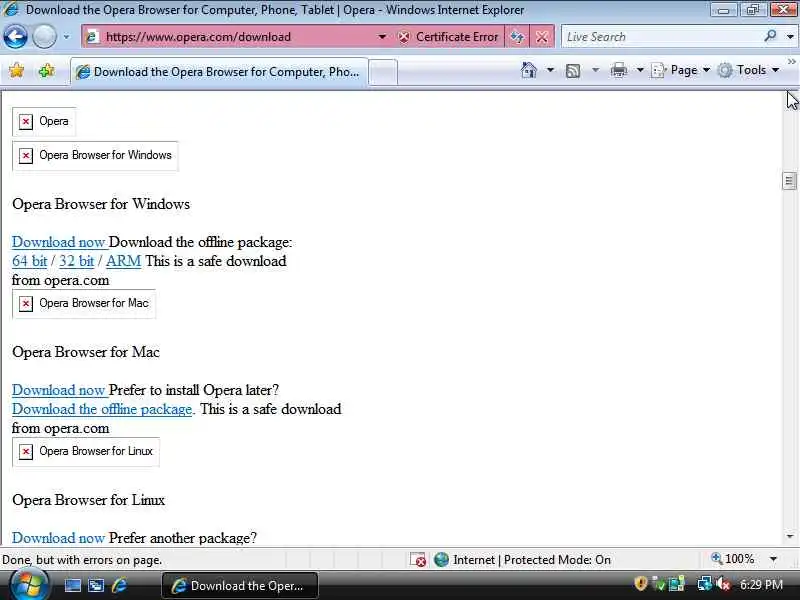Click the 100% zoom level button
800x600 pixels.
click(733, 559)
